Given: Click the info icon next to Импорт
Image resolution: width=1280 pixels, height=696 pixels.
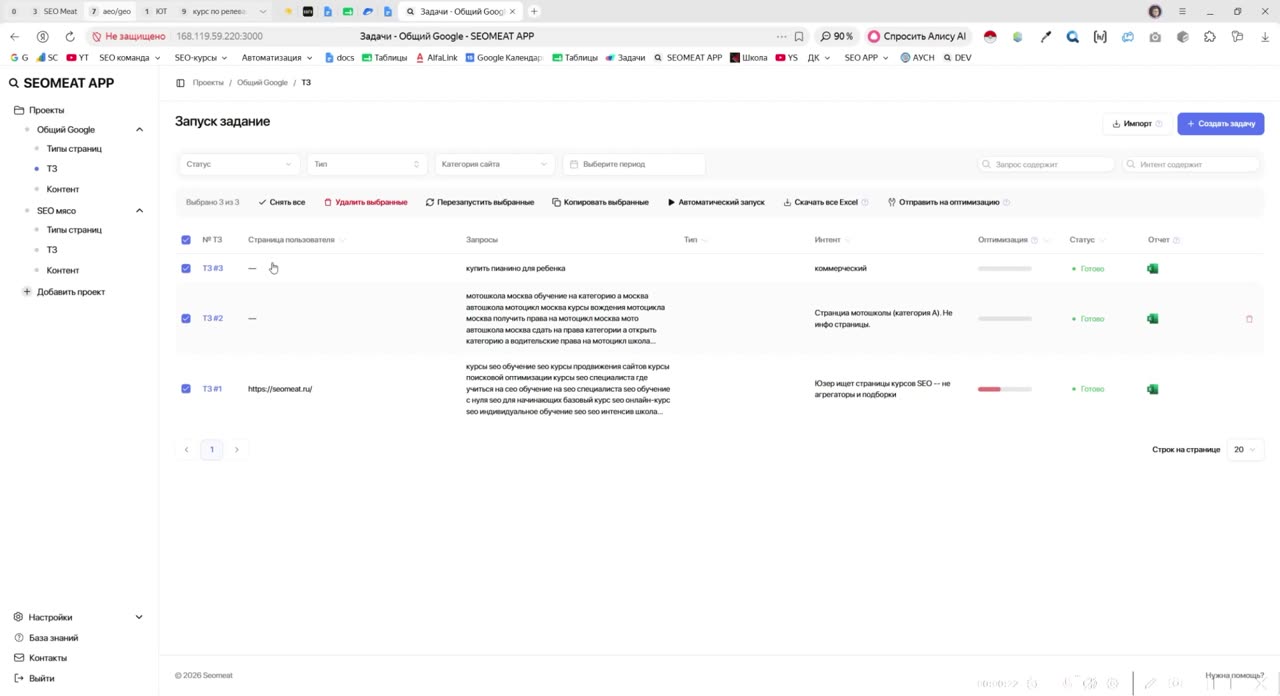Looking at the screenshot, I should pyautogui.click(x=1159, y=124).
